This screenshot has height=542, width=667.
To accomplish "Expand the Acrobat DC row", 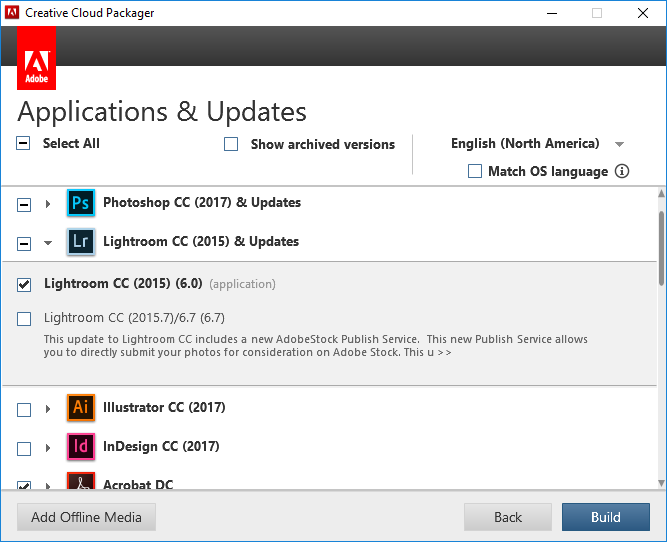I will click(x=48, y=485).
